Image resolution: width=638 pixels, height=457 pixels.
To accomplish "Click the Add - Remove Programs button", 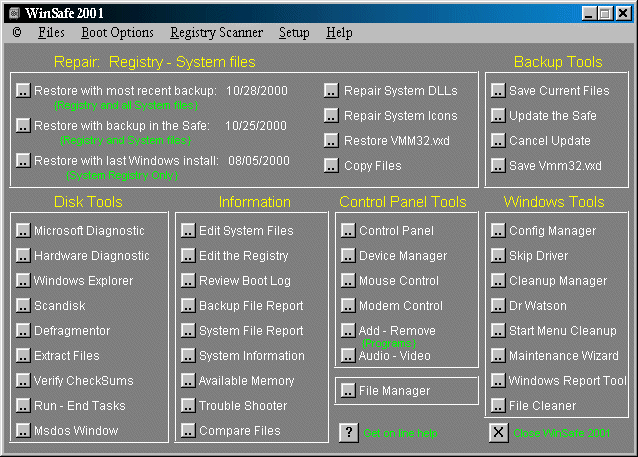I will [x=348, y=330].
